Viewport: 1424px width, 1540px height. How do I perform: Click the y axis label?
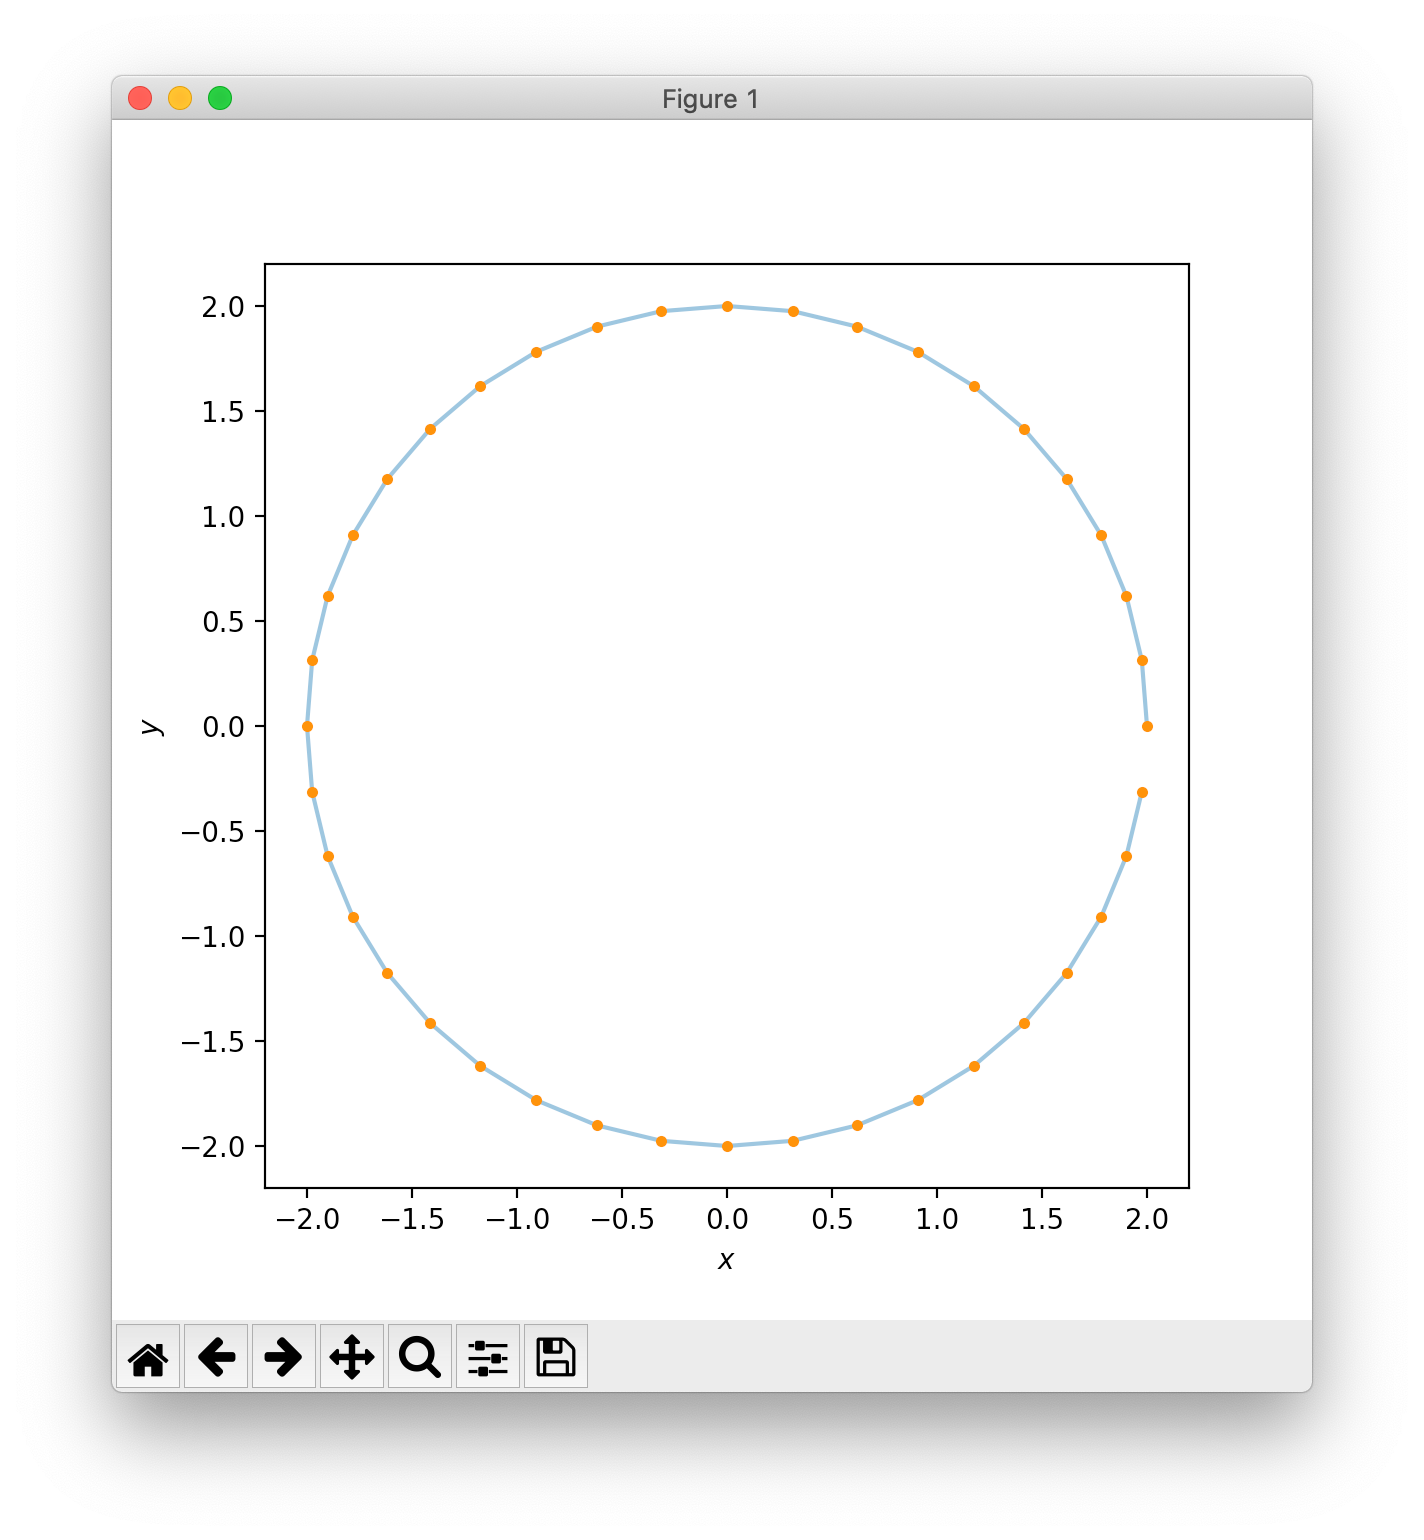coord(151,727)
